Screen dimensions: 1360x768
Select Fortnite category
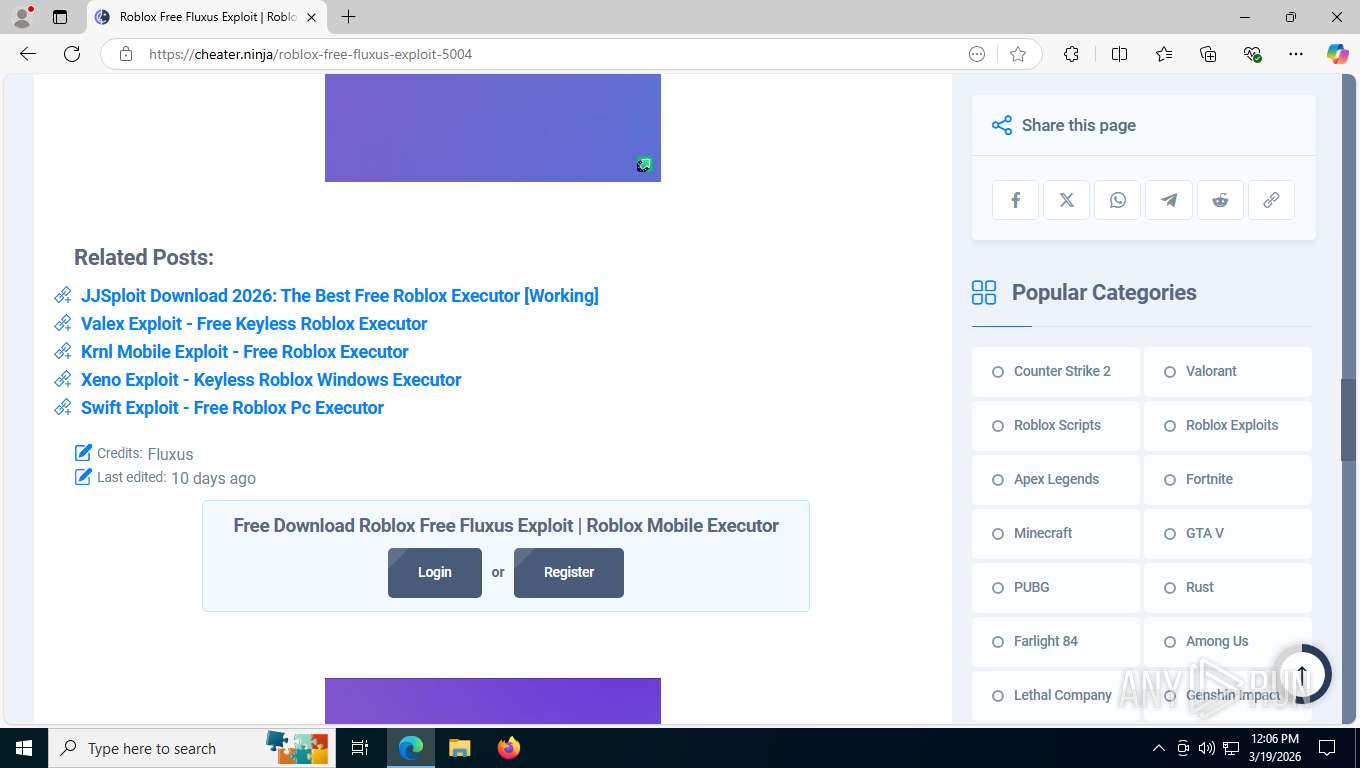click(x=1228, y=480)
